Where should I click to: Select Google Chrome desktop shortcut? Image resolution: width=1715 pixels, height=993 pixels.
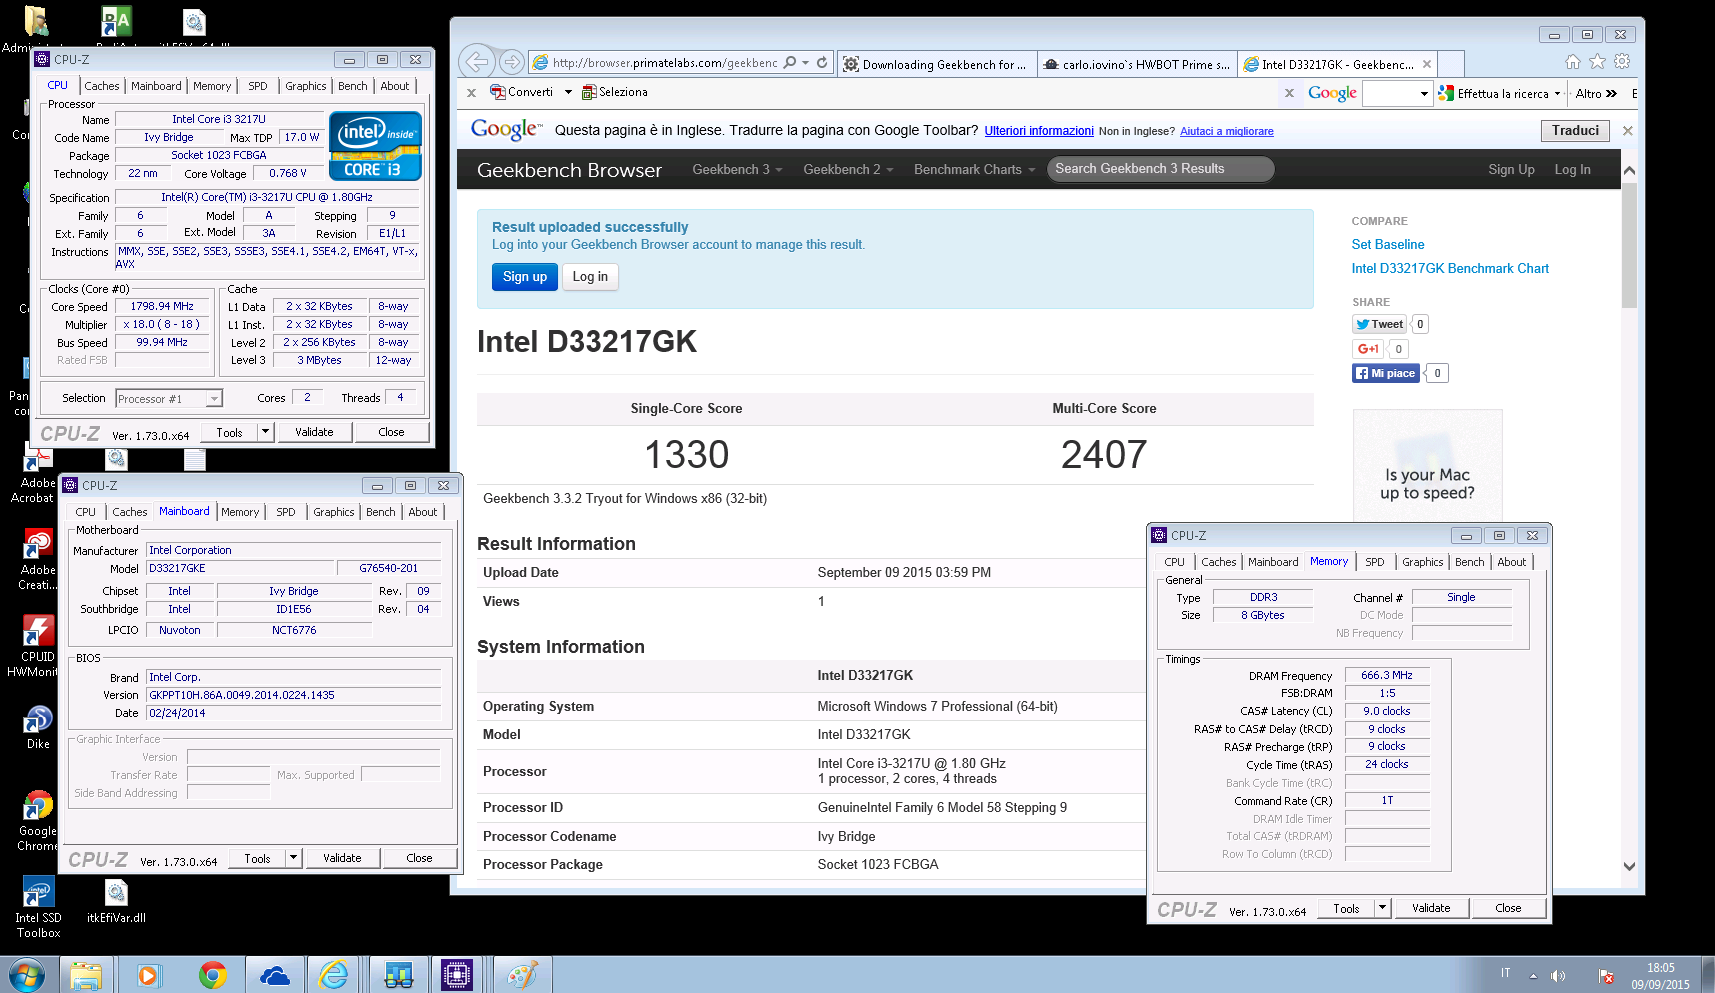point(38,821)
